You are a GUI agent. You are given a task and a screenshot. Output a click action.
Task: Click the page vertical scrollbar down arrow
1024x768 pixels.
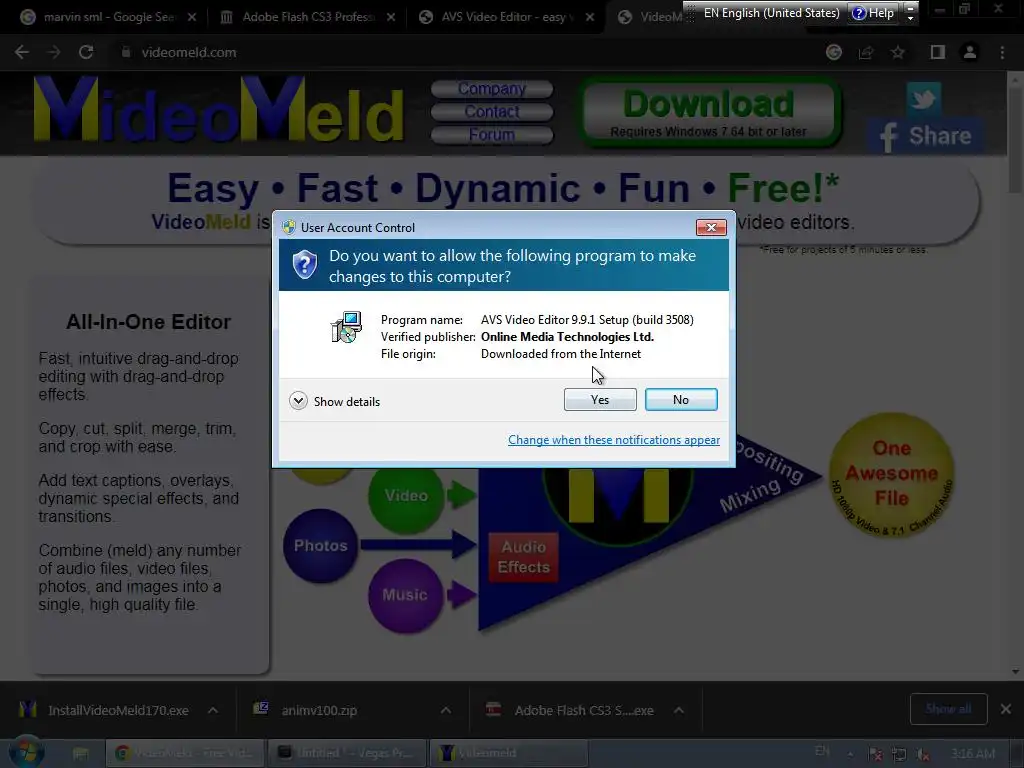click(x=1016, y=672)
